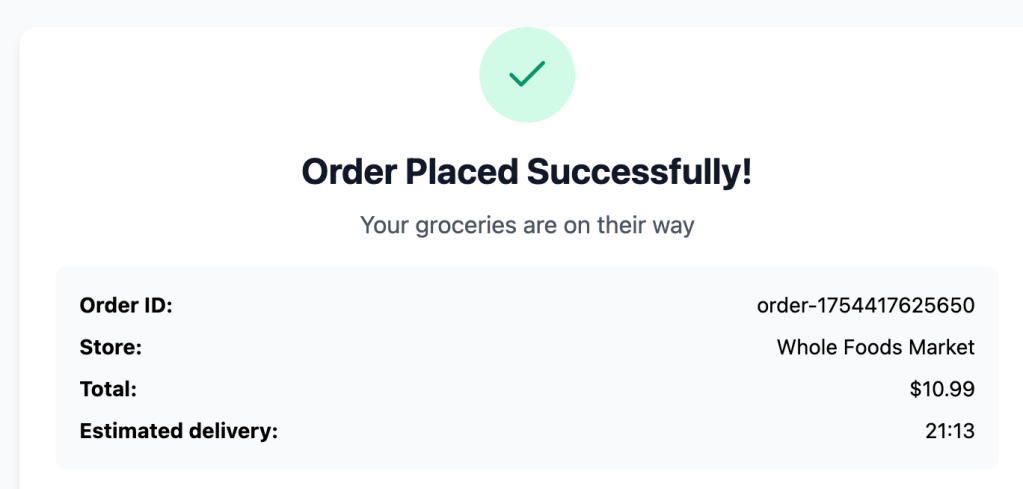Select the word "Successfully!" in the heading

coord(639,172)
